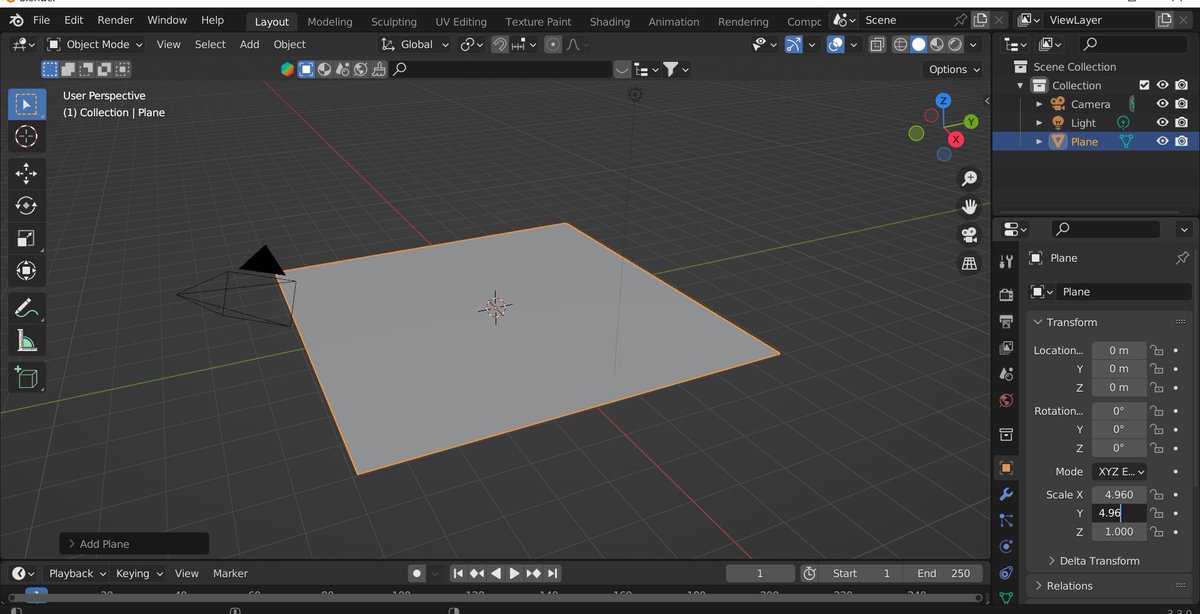
Task: Select the Rotate tool
Action: 27,206
